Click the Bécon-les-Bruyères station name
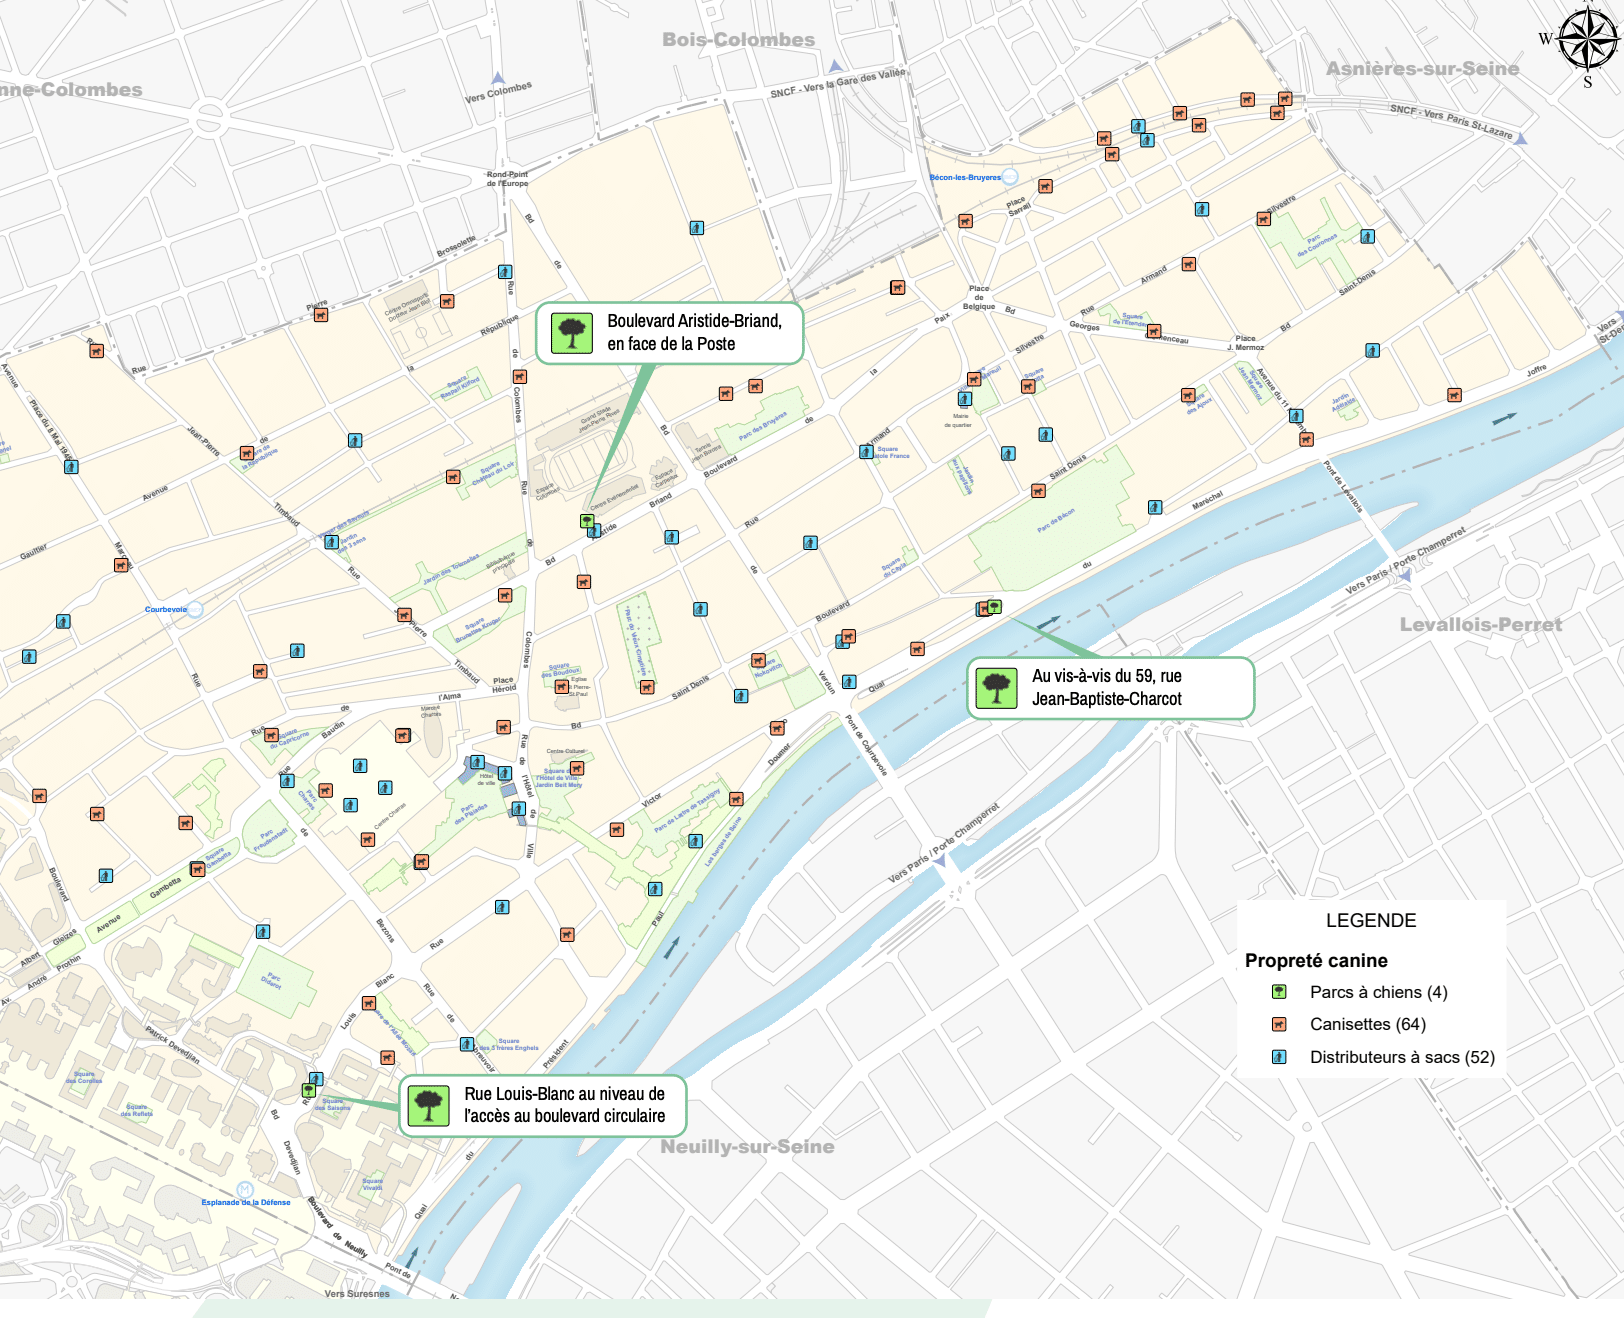Screen dimensions: 1624x1318 click(965, 177)
